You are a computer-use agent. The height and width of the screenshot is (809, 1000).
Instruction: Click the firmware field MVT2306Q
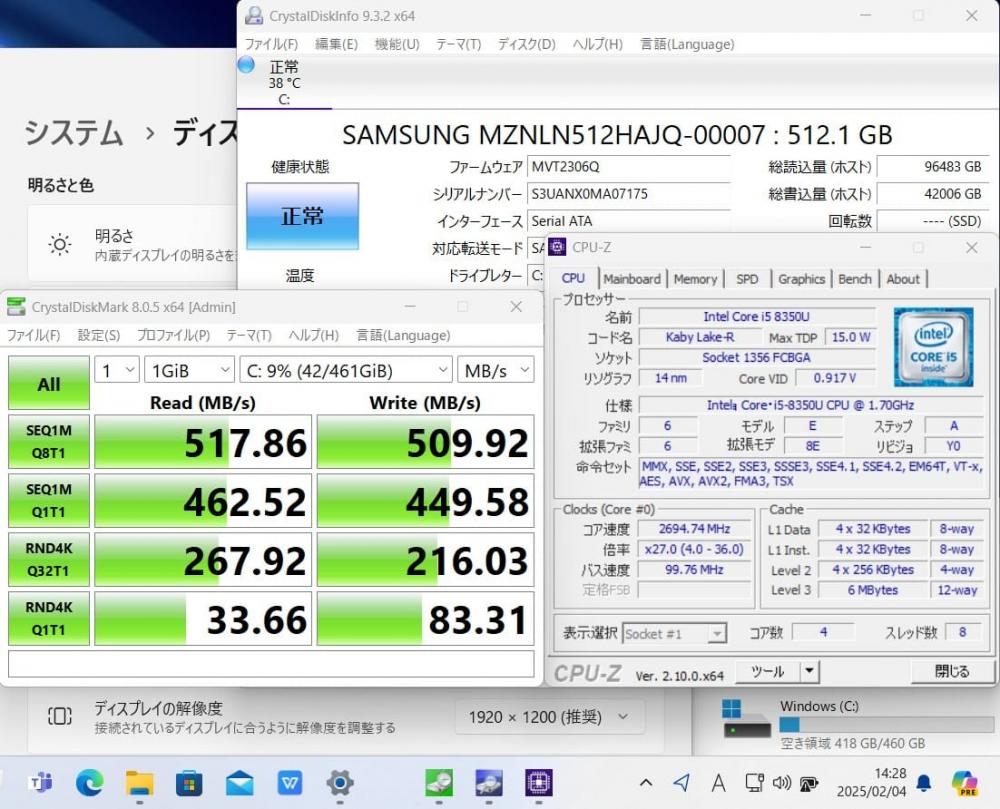point(628,167)
